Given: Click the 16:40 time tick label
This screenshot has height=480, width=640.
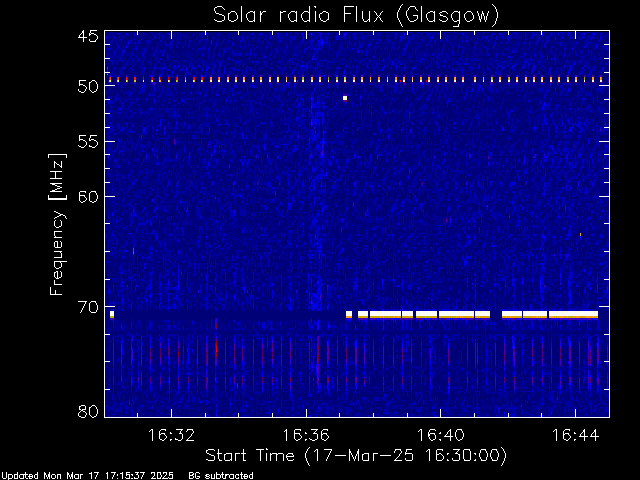Looking at the screenshot, I should (440, 435).
